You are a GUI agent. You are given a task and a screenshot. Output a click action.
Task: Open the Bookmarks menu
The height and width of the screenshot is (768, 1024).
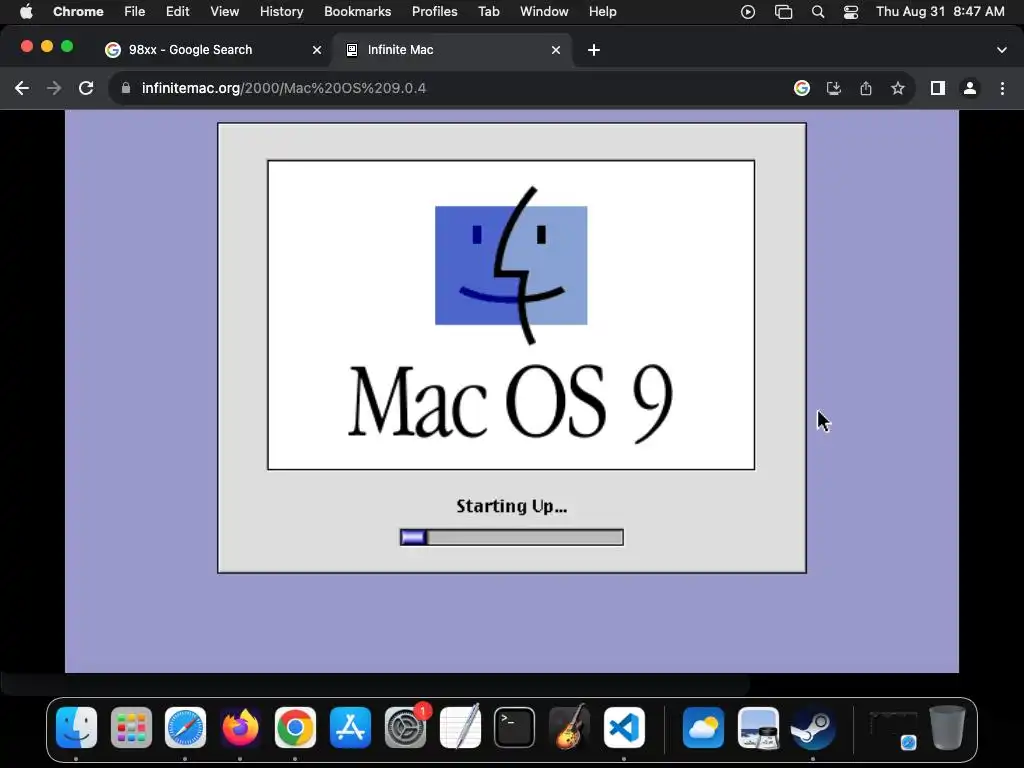point(357,12)
